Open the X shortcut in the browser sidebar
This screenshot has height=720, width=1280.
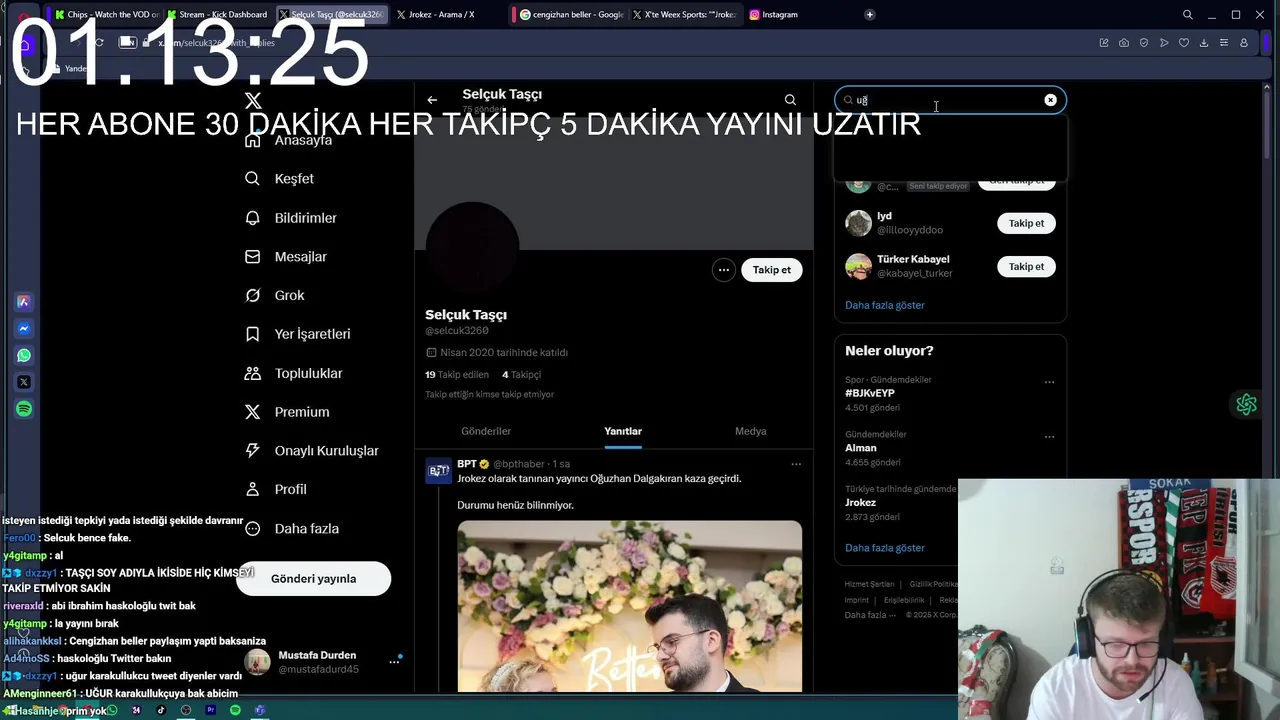(x=24, y=382)
